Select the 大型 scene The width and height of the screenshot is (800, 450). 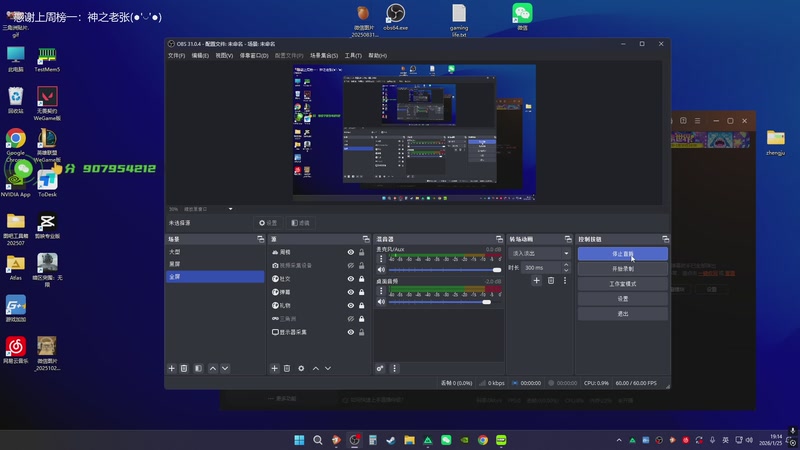[x=215, y=252]
